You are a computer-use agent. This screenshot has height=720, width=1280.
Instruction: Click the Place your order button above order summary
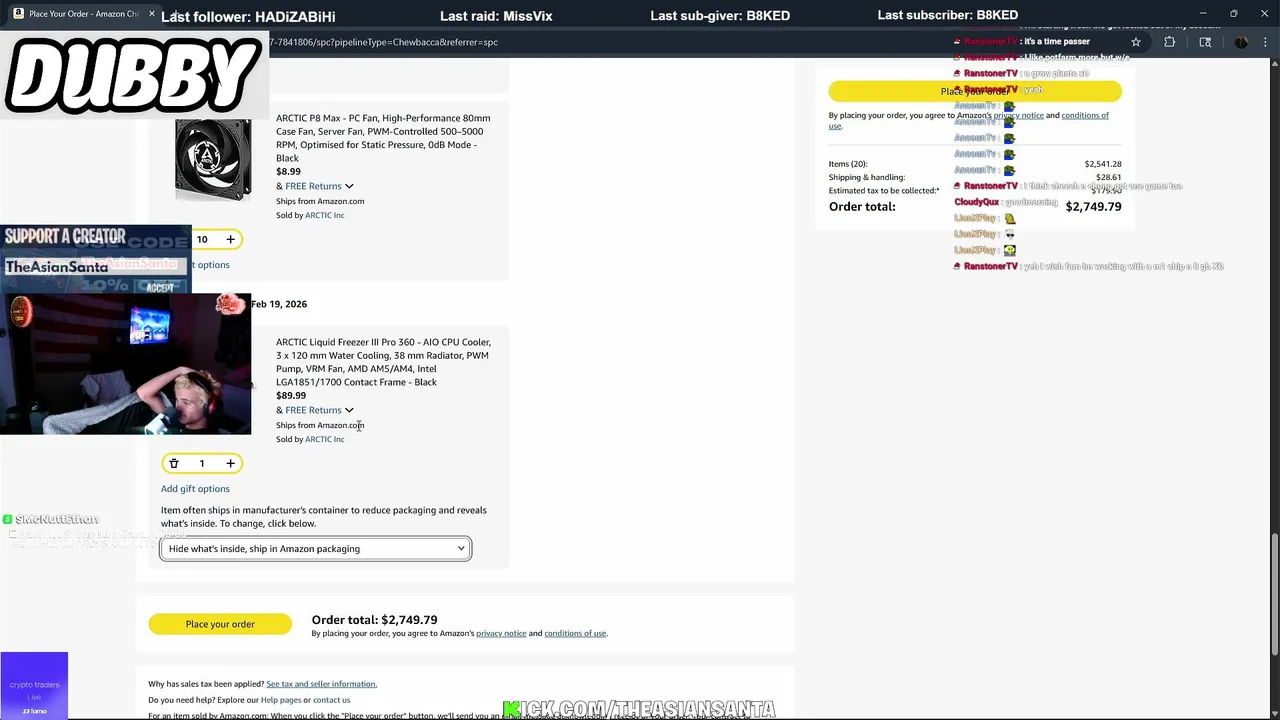975,91
